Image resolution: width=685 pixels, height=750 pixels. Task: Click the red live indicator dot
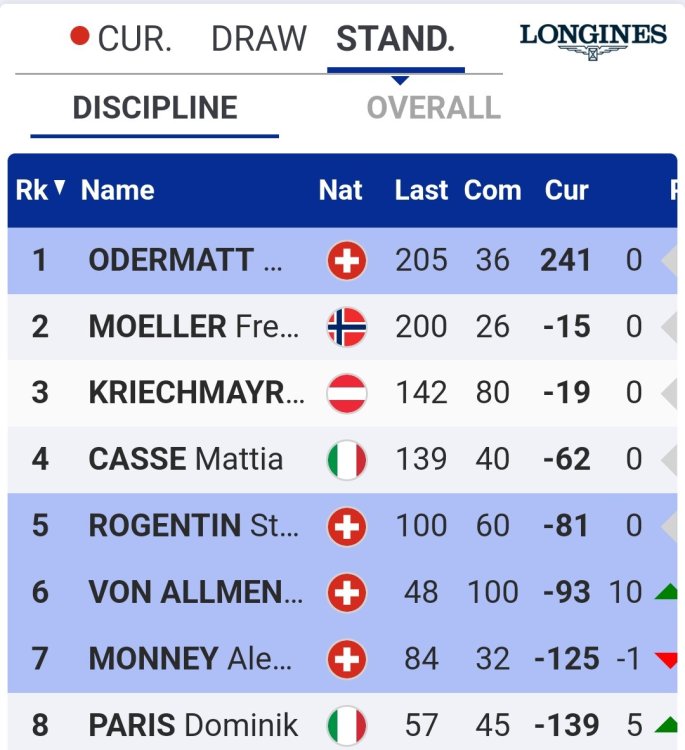tap(80, 37)
